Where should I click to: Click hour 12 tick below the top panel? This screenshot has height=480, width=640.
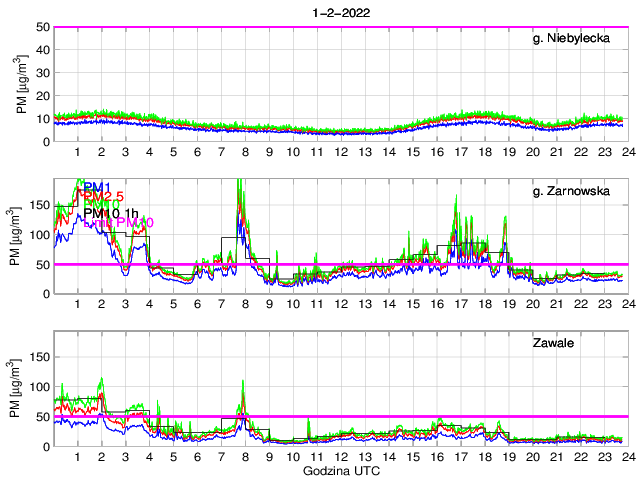[x=340, y=152]
